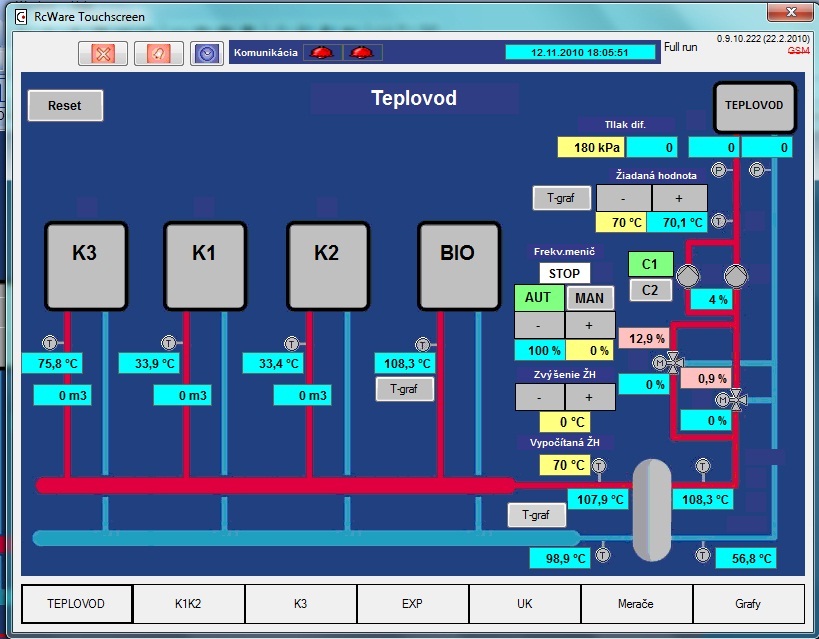
Task: Decrease frequency converter value with minus
Action: (539, 325)
